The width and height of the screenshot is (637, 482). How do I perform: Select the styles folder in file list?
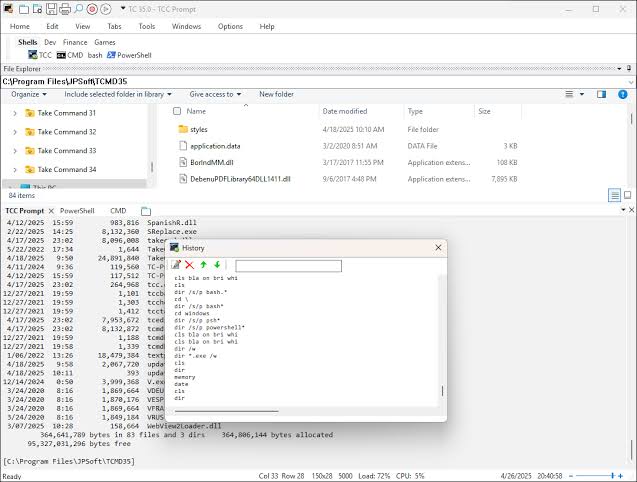click(199, 130)
